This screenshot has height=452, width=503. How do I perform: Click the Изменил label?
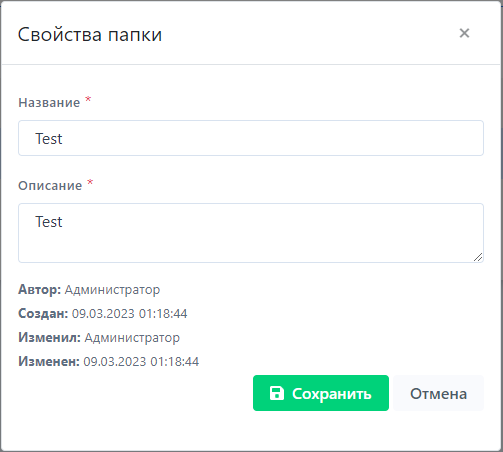click(x=49, y=337)
